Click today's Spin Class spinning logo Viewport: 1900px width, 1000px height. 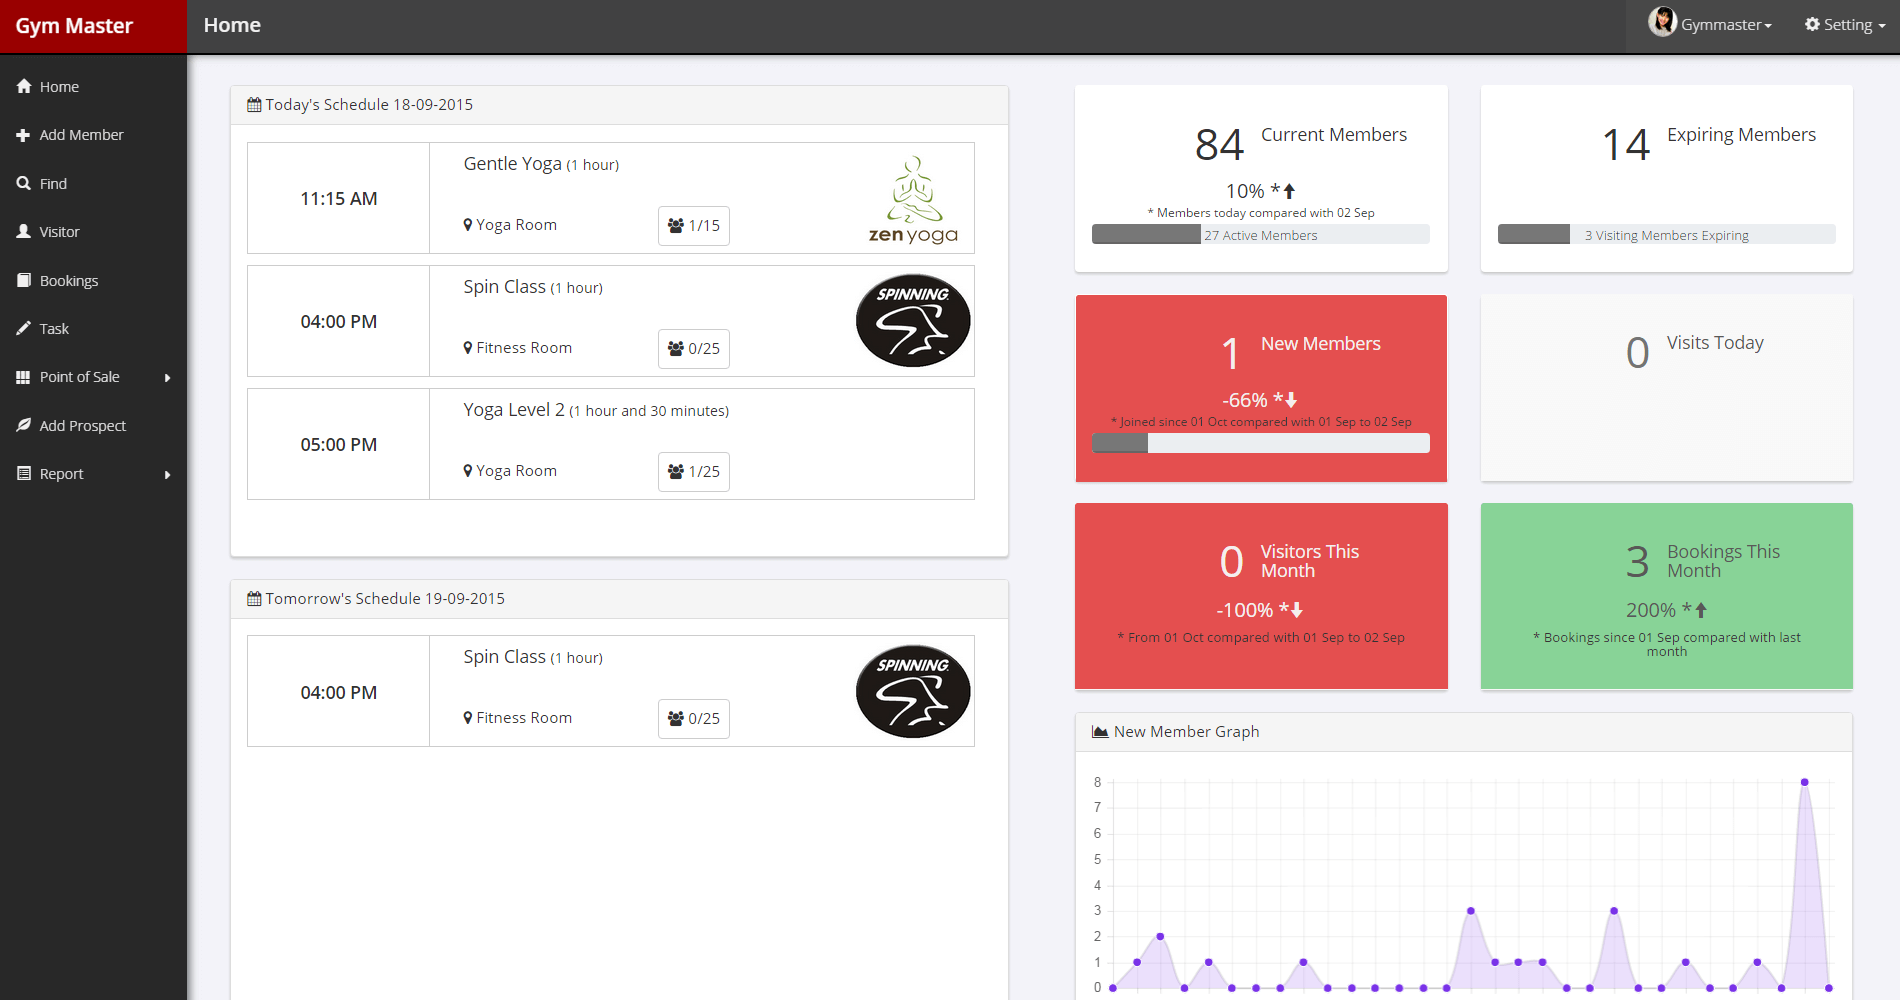click(912, 321)
